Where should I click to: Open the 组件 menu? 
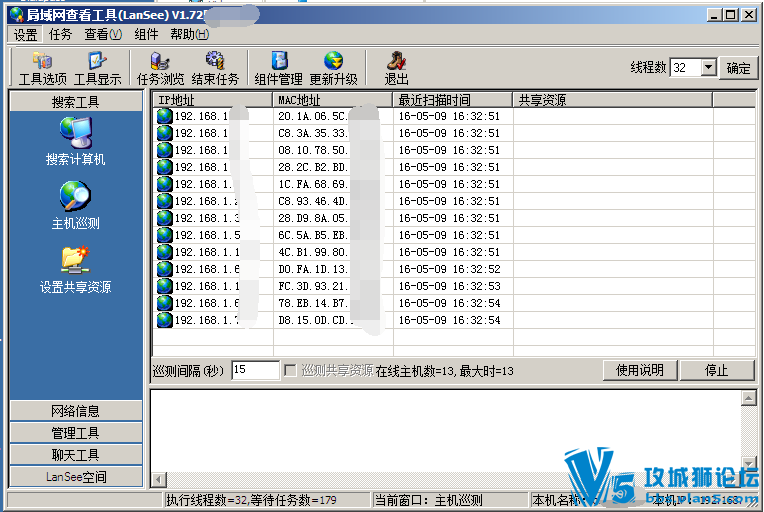coord(146,35)
